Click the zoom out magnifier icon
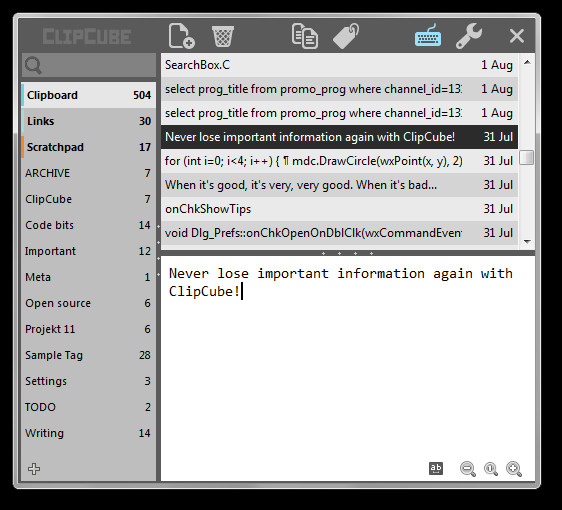 [468, 469]
